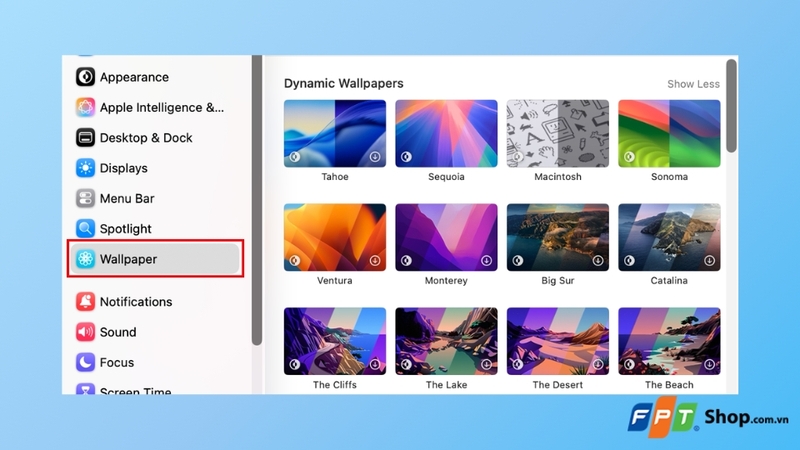
Task: Click the Focus moon icon
Action: pos(85,362)
